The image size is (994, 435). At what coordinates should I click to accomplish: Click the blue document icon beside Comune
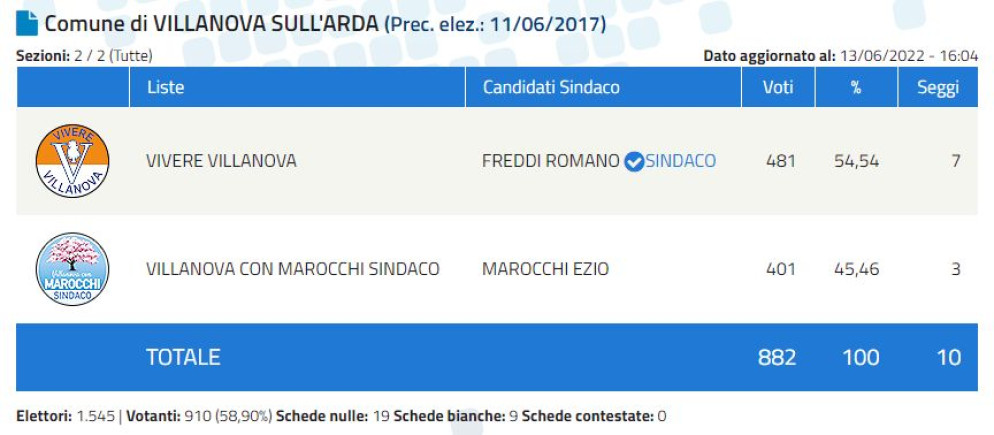click(x=27, y=23)
